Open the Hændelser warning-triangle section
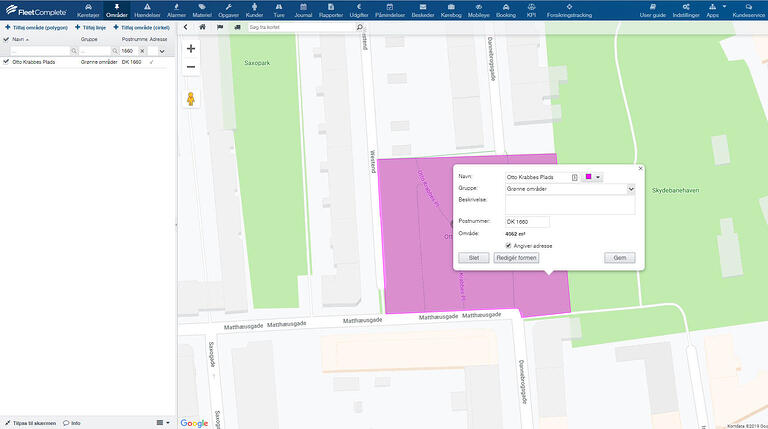The height and width of the screenshot is (429, 768). 147,10
